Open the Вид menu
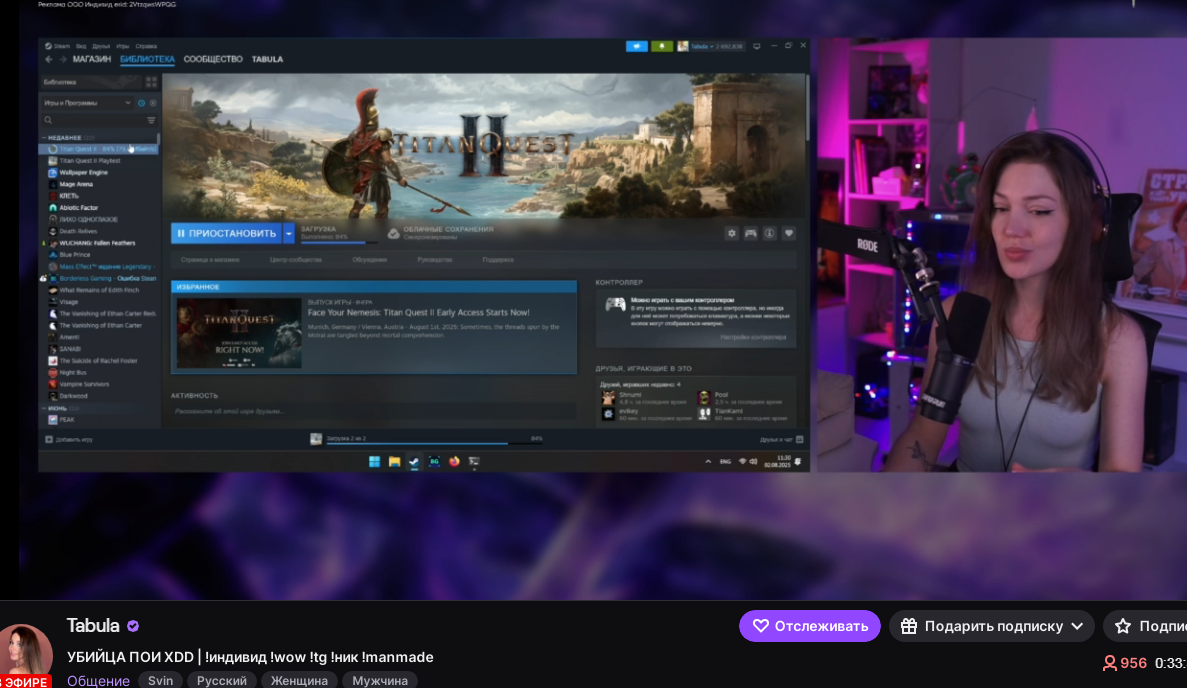This screenshot has height=688, width=1187. click(x=81, y=46)
